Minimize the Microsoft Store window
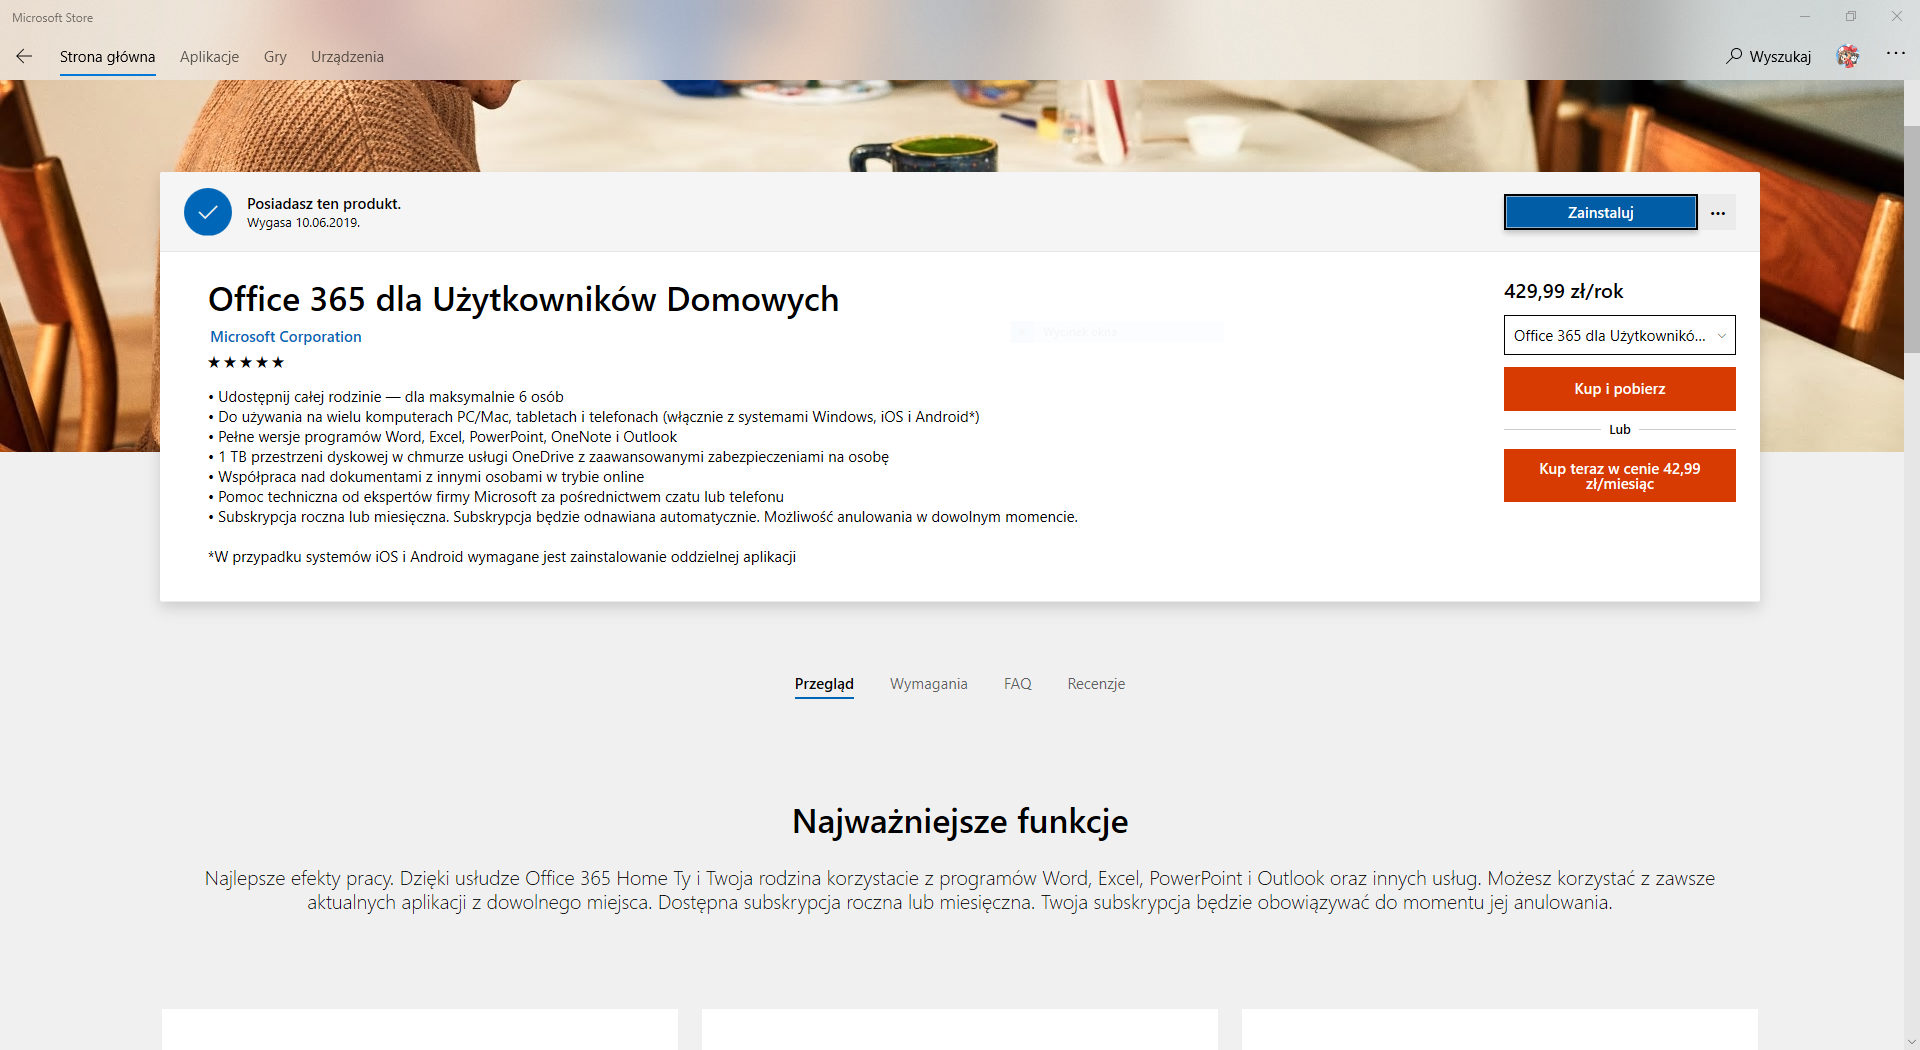Image resolution: width=1920 pixels, height=1050 pixels. [1805, 17]
